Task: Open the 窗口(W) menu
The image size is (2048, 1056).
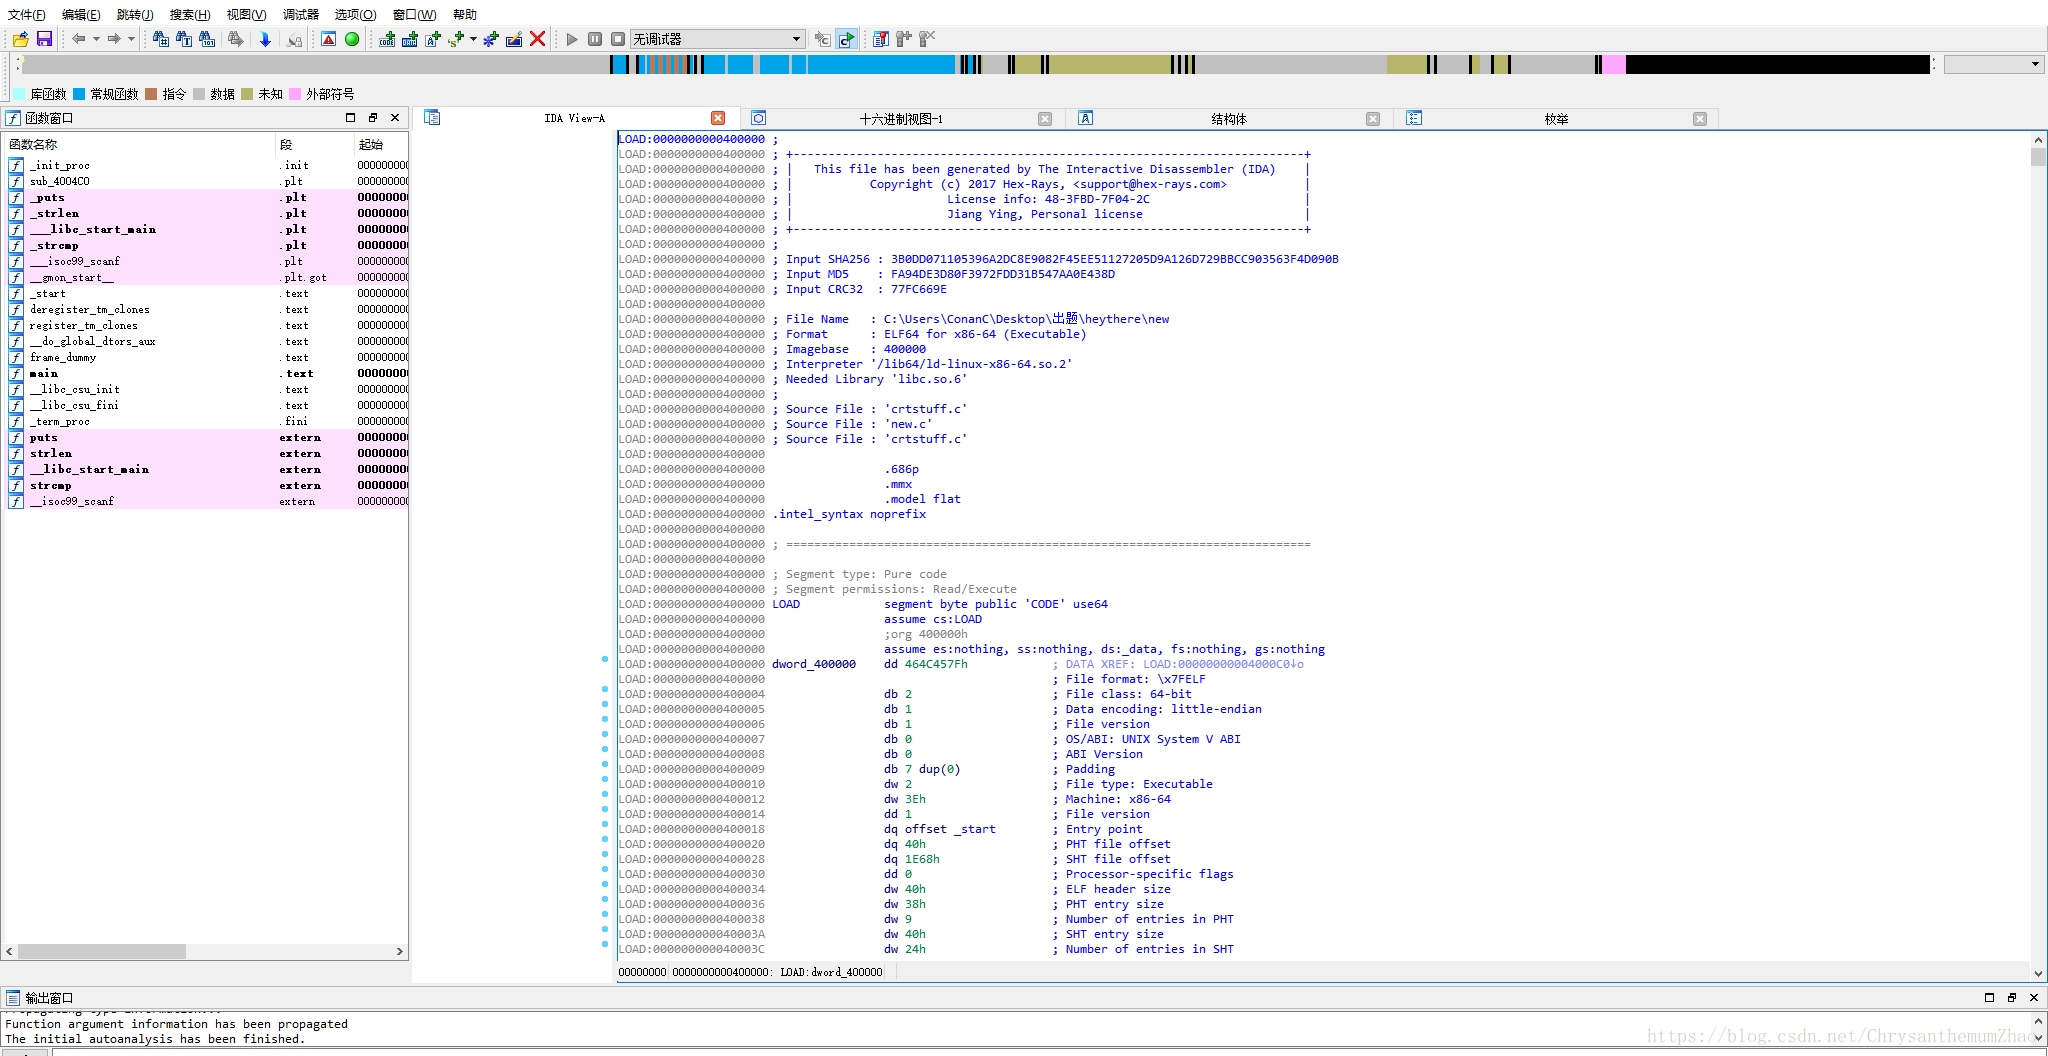Action: [414, 14]
